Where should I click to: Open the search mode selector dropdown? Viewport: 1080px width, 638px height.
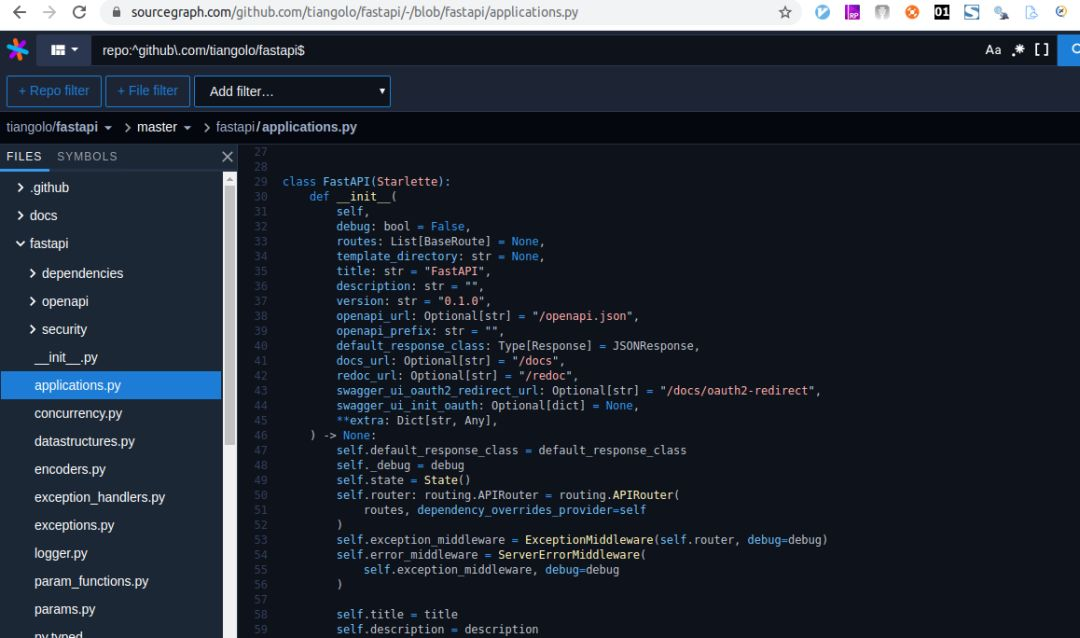65,50
